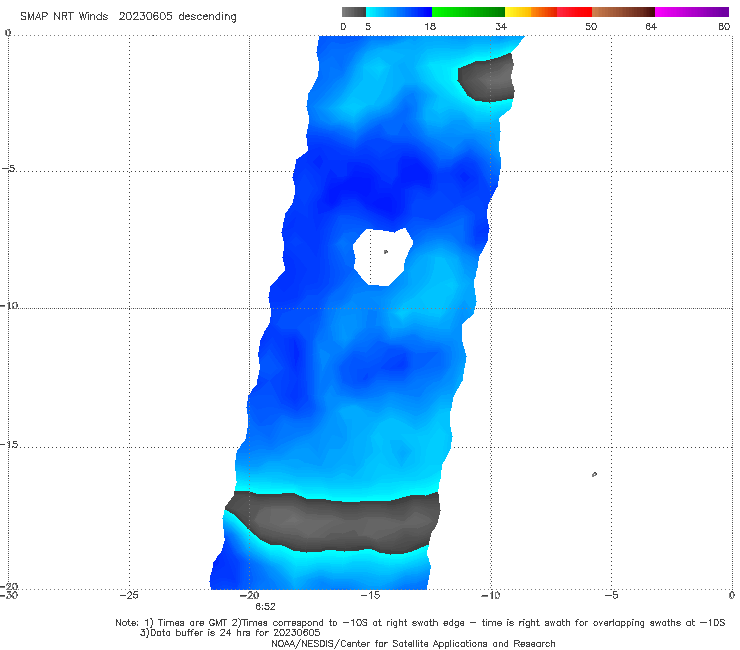The width and height of the screenshot is (740, 650).
Task: Click the longitude axis label '-15'
Action: 370,595
